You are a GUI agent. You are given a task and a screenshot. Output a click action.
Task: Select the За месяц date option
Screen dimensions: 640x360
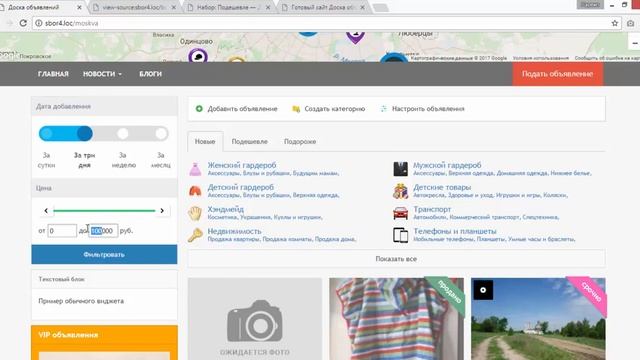point(161,160)
